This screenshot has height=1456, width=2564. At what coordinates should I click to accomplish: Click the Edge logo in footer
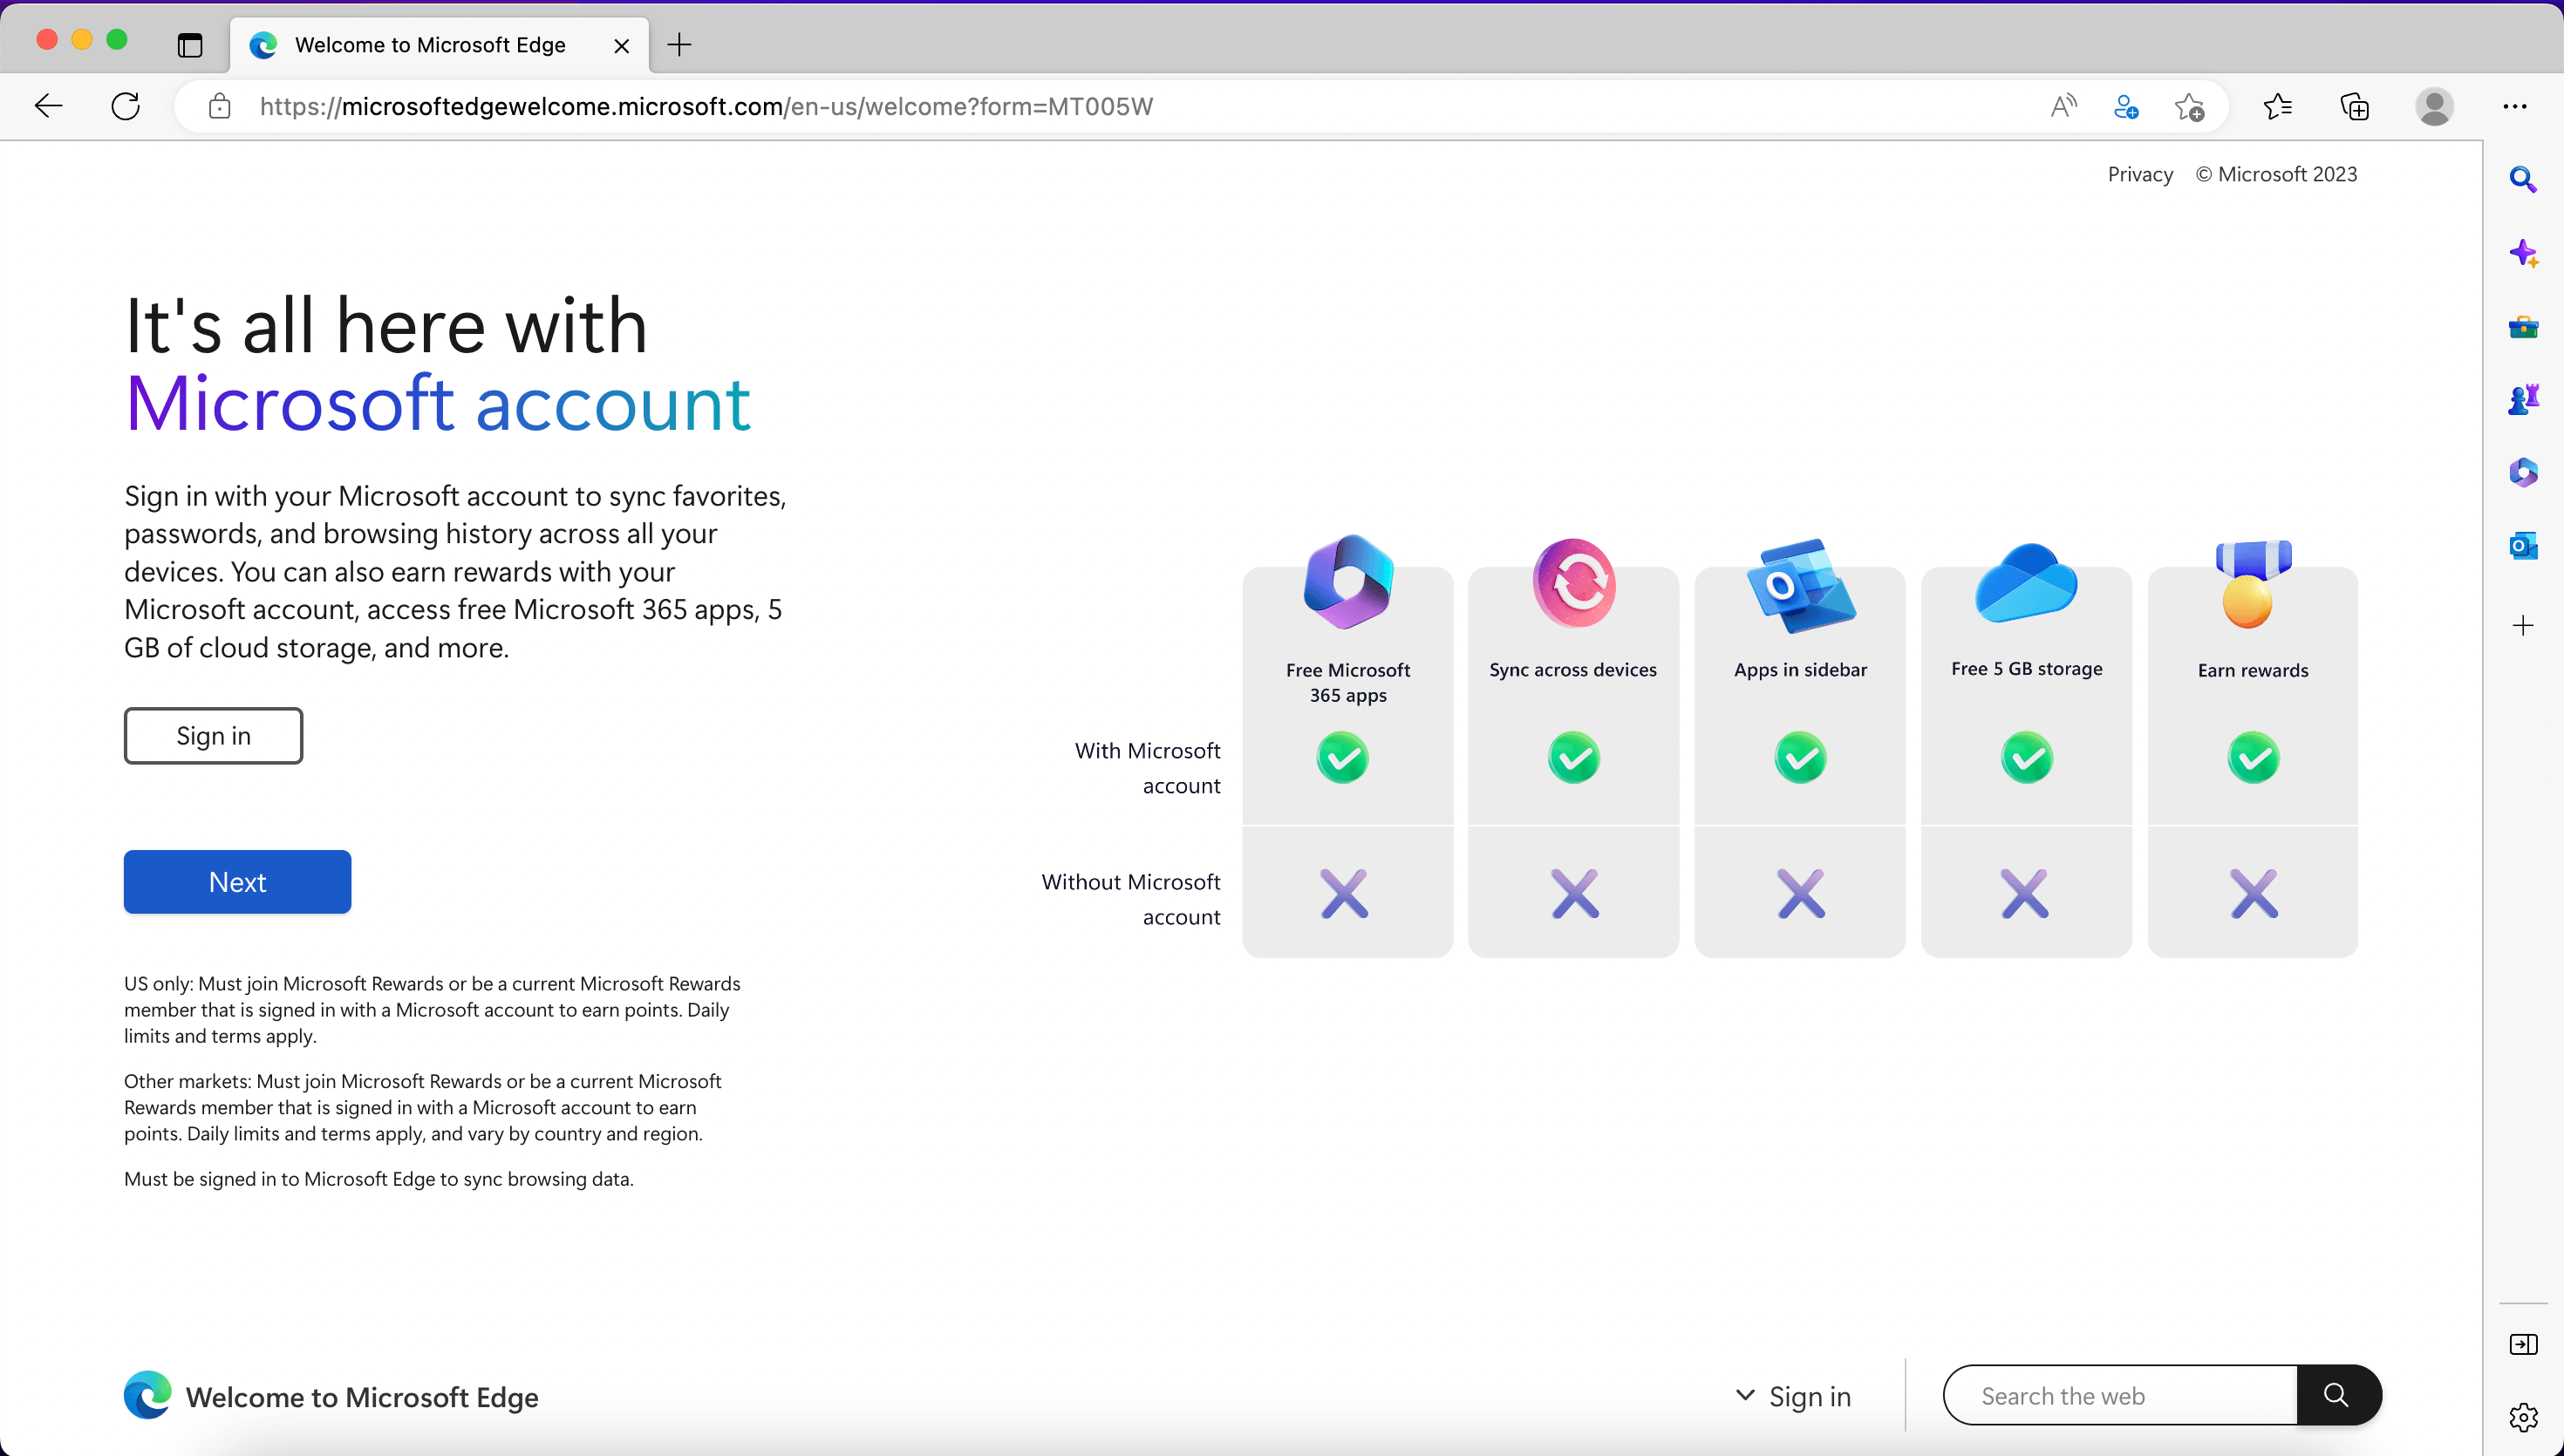[x=148, y=1395]
